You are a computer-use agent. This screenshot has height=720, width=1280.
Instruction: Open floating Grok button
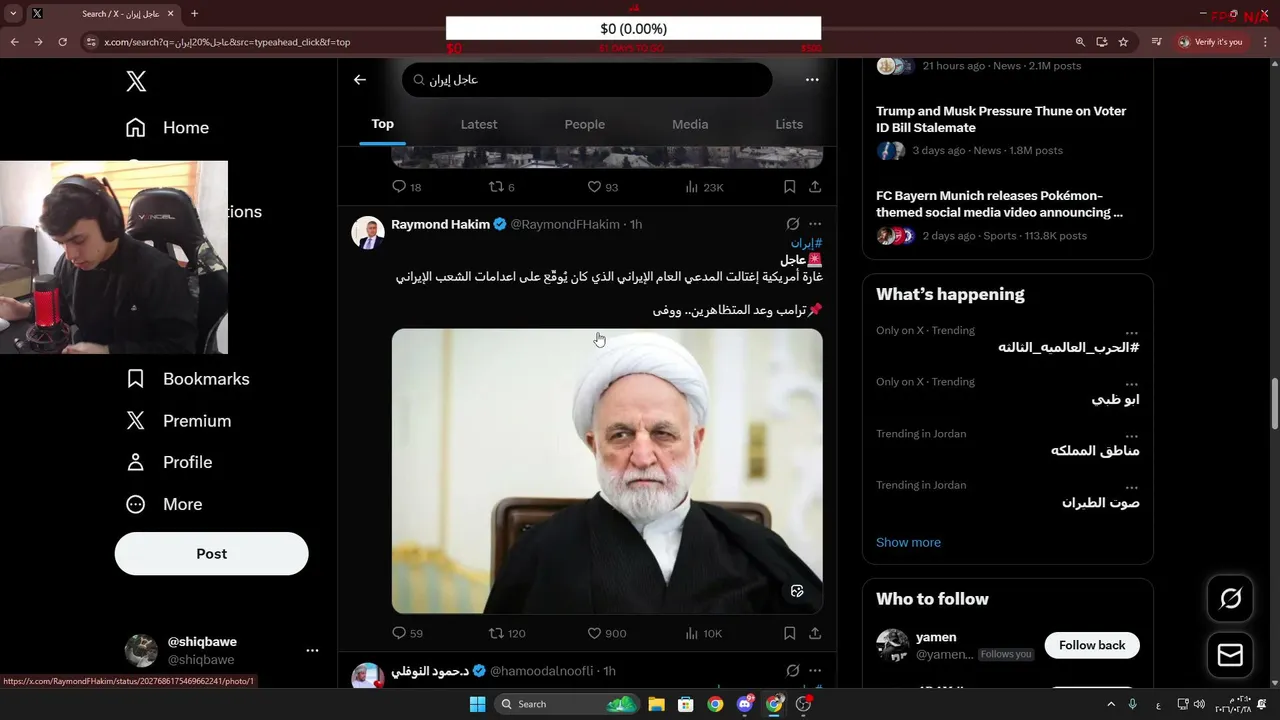[x=1230, y=598]
